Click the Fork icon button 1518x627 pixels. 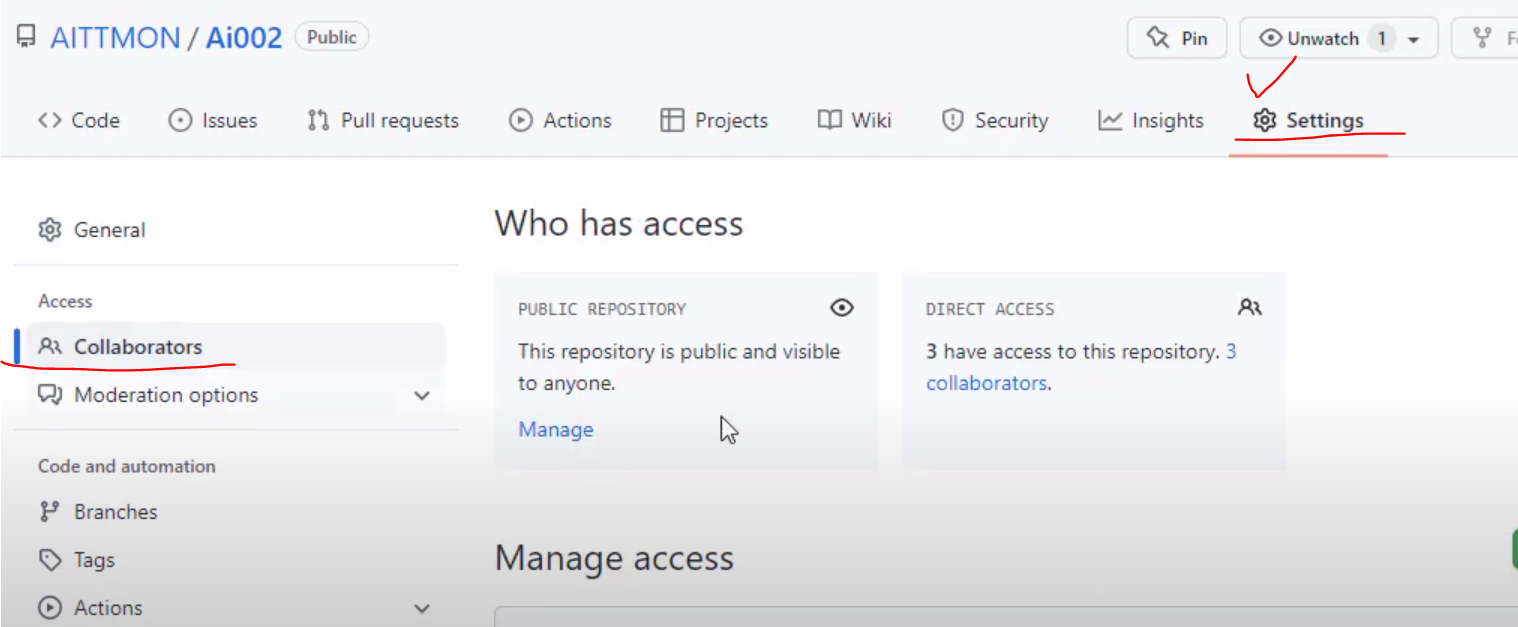point(1485,38)
